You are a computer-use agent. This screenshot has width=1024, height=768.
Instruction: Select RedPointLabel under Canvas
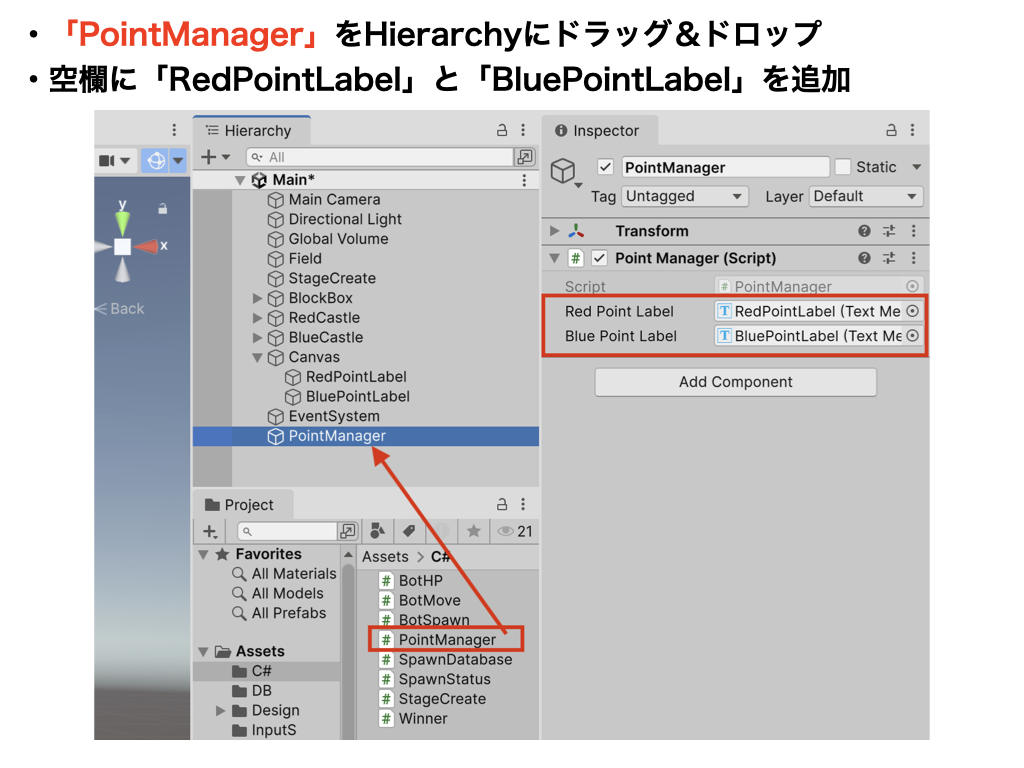point(355,377)
